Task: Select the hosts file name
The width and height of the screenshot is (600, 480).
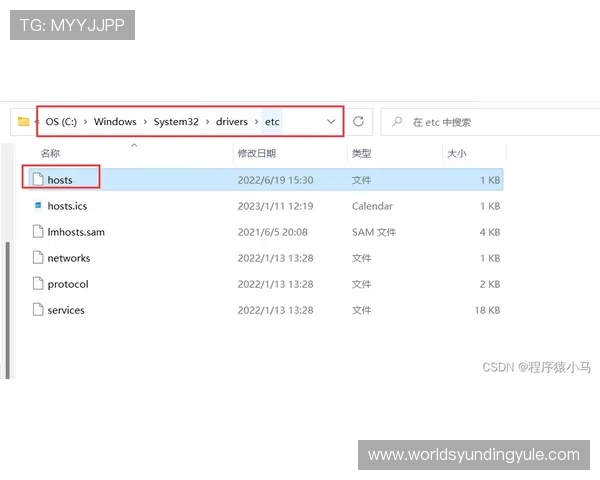Action: point(60,180)
